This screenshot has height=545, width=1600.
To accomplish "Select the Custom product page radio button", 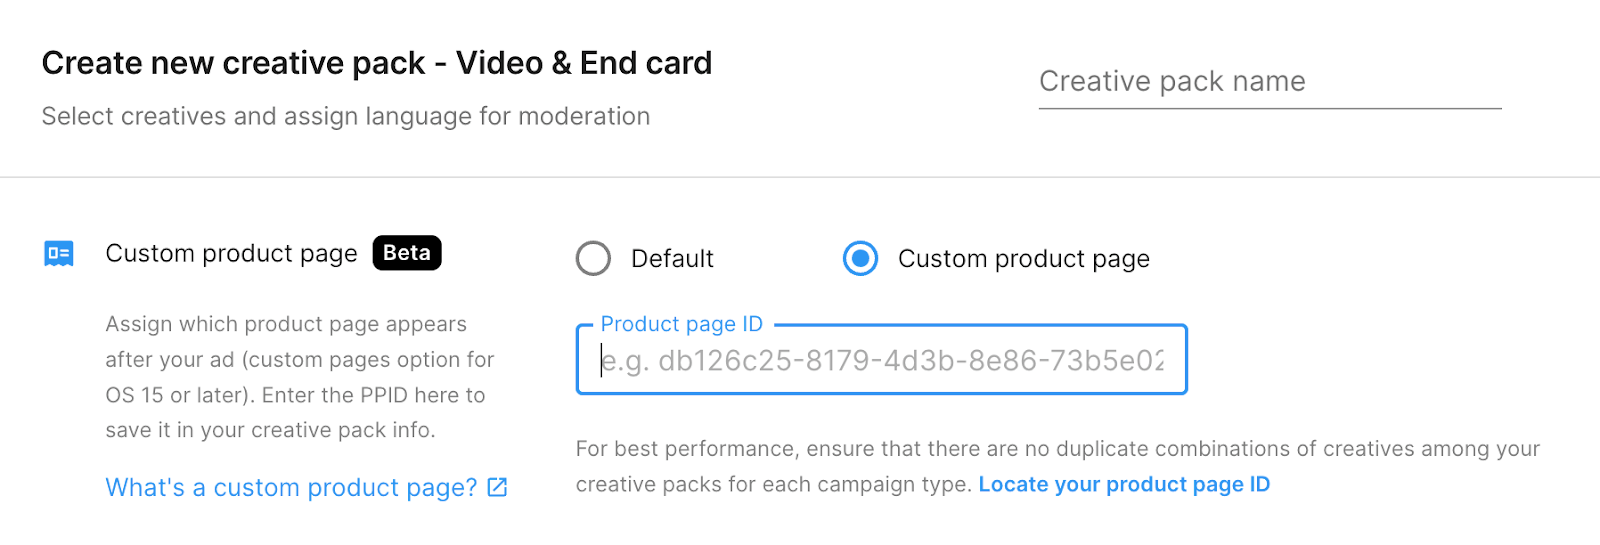I will [860, 258].
